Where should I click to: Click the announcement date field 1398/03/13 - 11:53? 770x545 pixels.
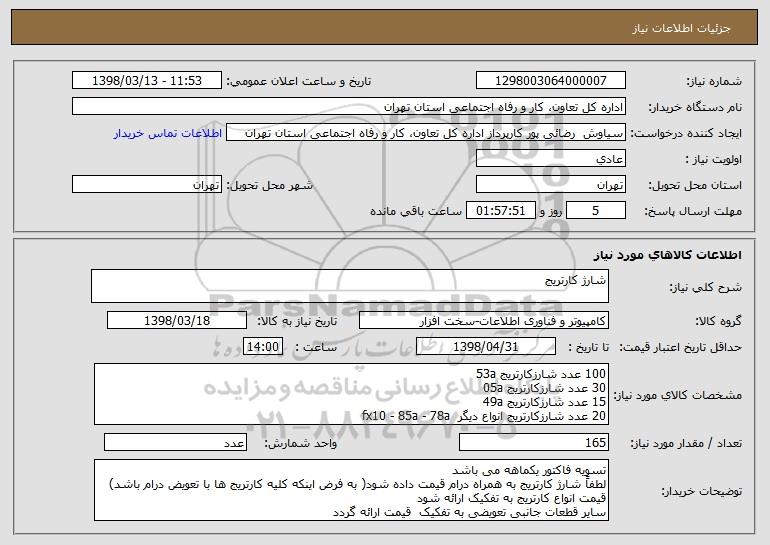(147, 80)
